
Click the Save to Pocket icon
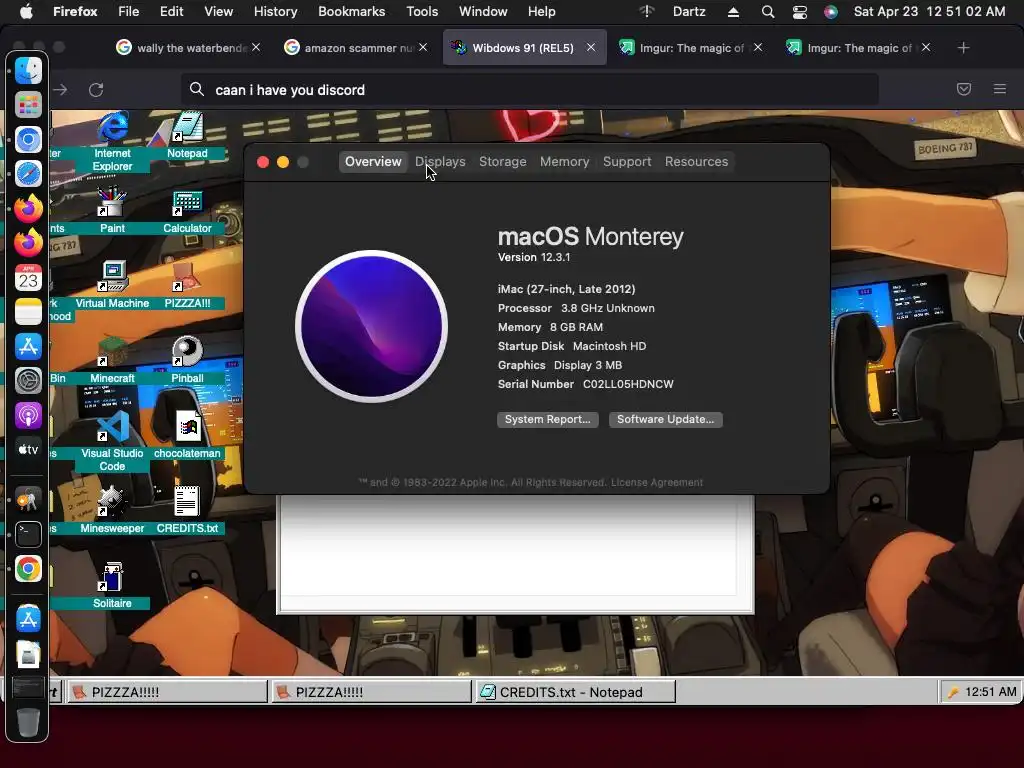[963, 89]
